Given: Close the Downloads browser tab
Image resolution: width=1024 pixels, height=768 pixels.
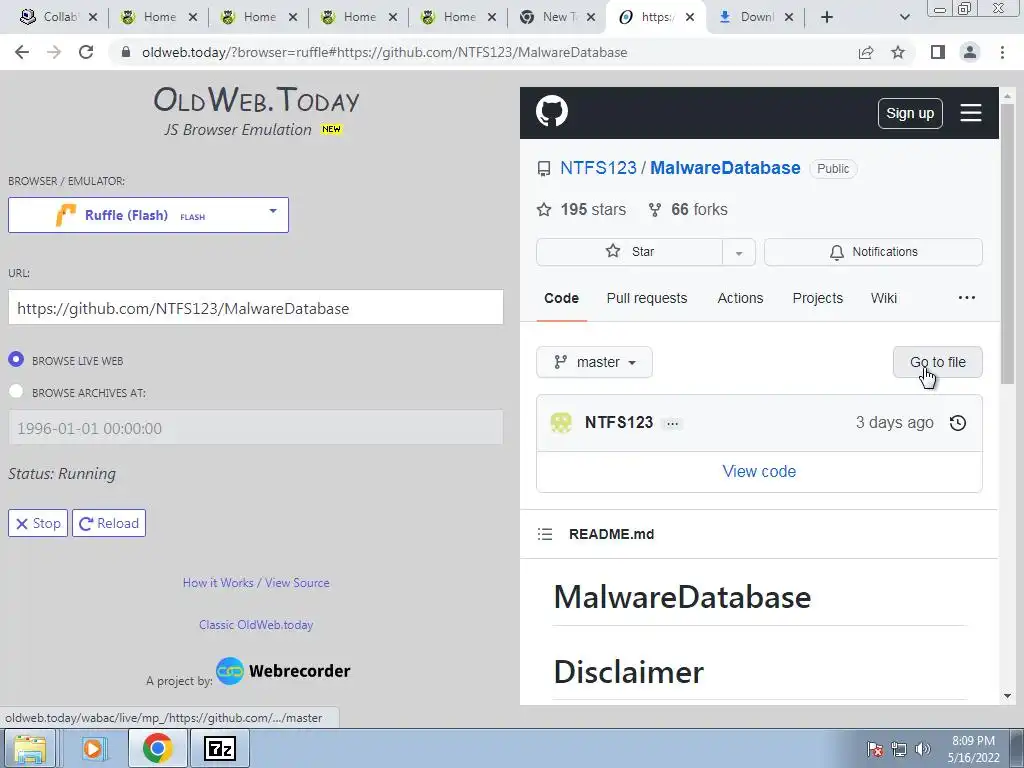Looking at the screenshot, I should pyautogui.click(x=788, y=17).
